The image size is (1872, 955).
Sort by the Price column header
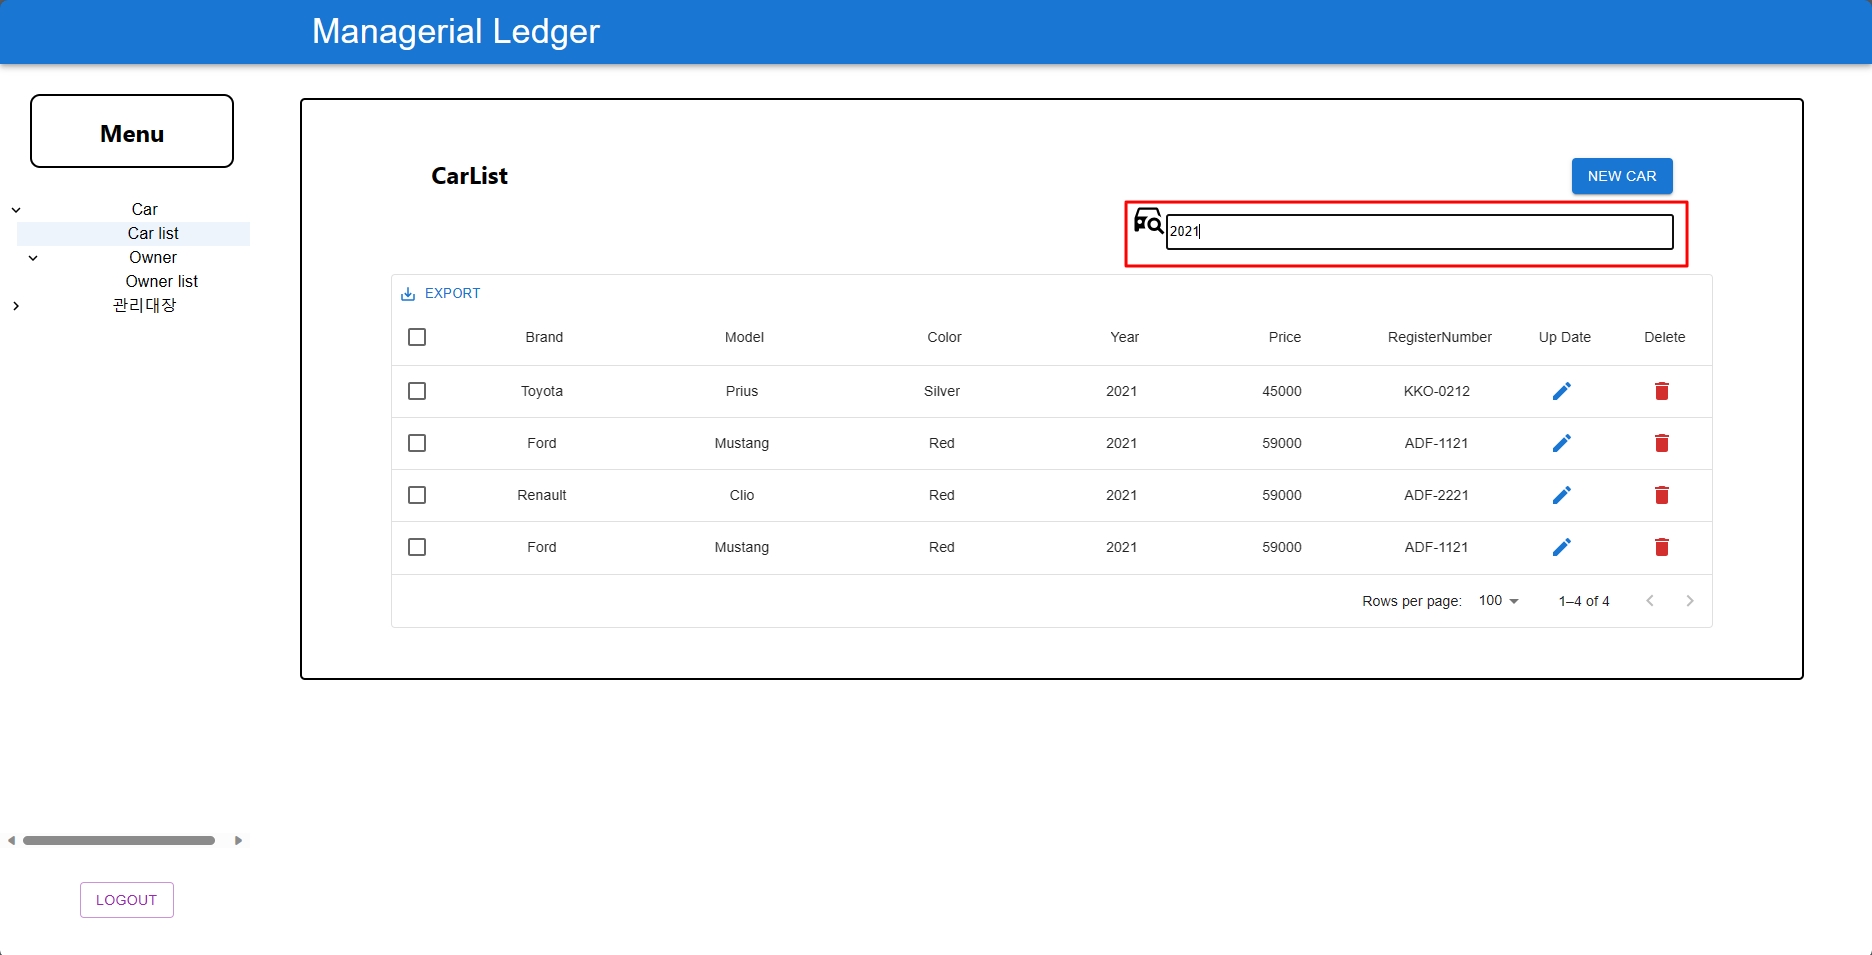point(1285,338)
